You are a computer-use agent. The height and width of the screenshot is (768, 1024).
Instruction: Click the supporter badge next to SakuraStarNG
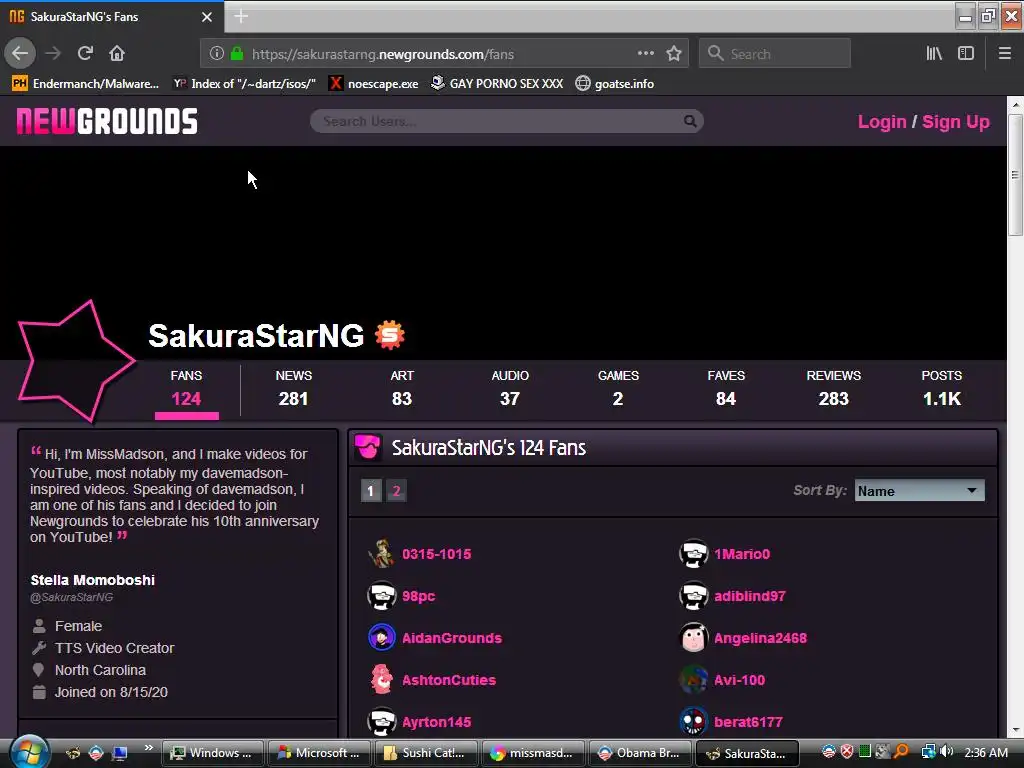pos(390,335)
